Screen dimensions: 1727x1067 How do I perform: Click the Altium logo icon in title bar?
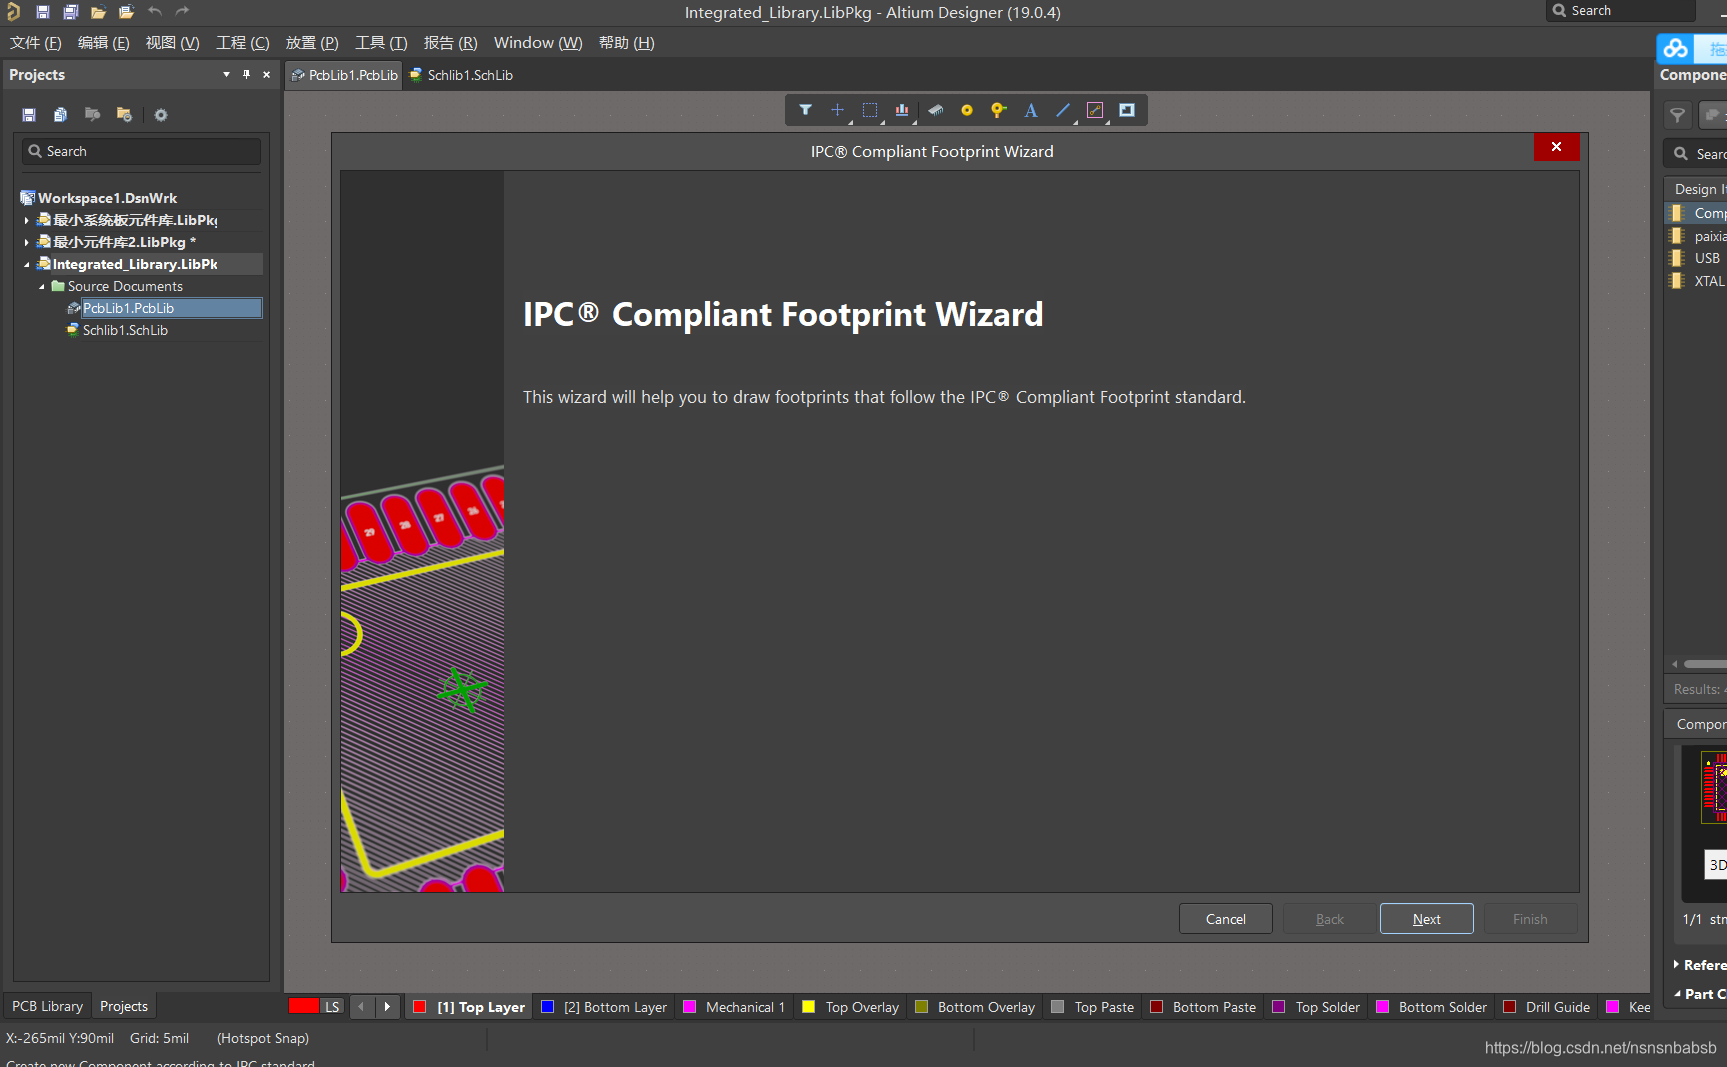pyautogui.click(x=13, y=12)
